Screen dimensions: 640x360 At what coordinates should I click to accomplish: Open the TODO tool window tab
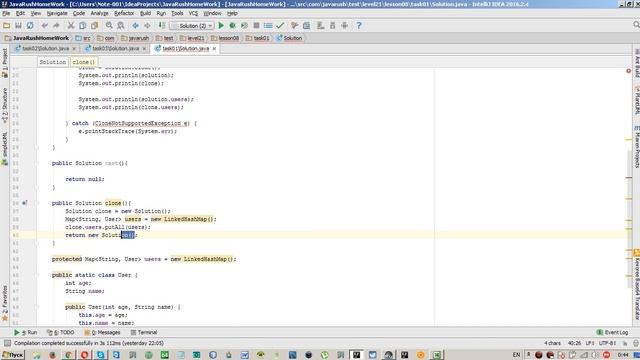click(60, 332)
